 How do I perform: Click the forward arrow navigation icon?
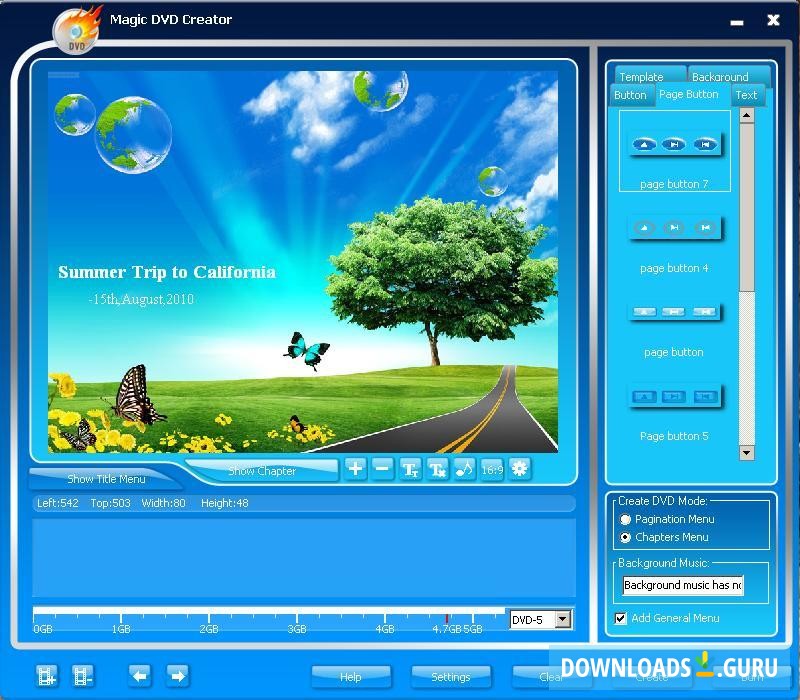point(178,676)
